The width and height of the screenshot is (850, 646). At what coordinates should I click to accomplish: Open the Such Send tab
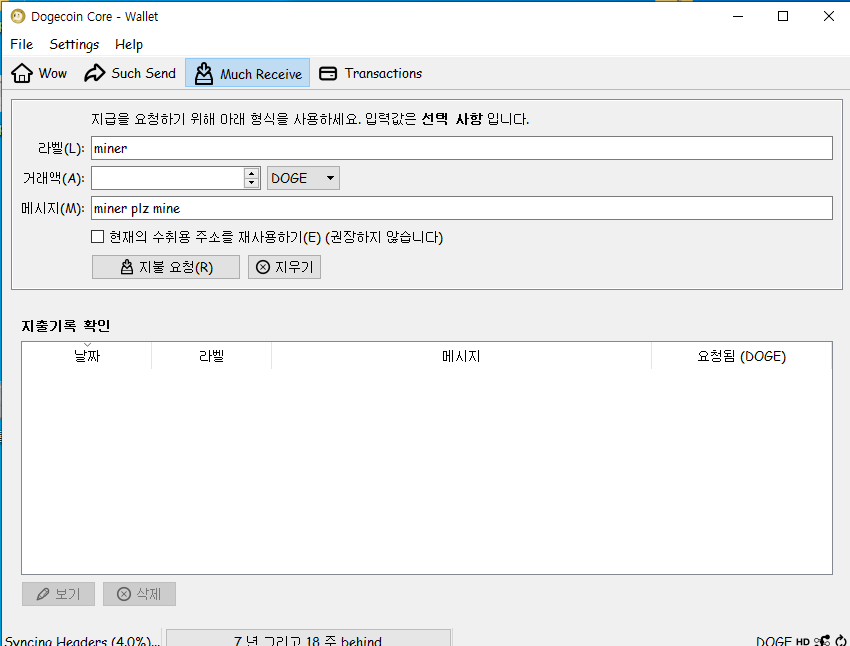point(130,73)
